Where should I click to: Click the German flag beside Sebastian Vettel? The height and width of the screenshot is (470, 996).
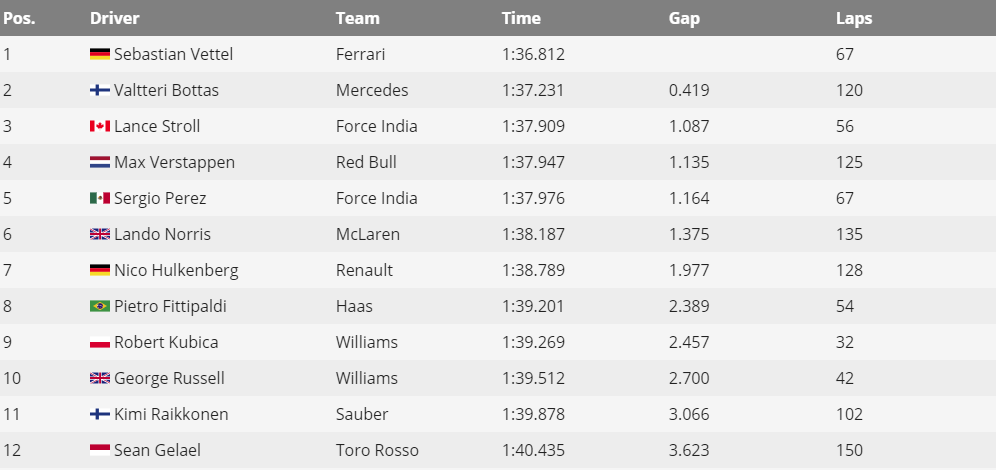[100, 54]
